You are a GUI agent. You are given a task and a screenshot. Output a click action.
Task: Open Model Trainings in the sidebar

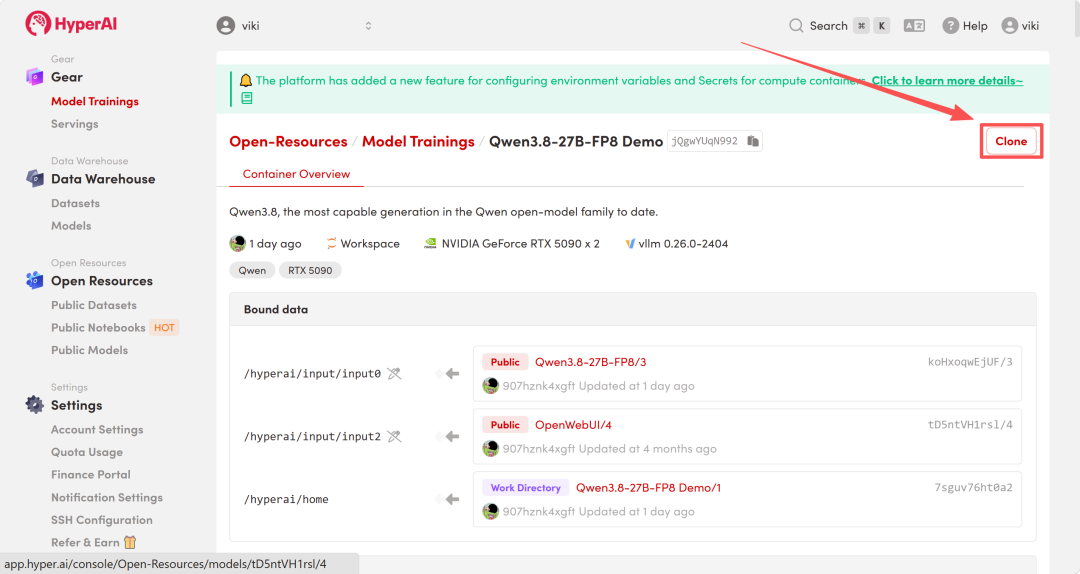(95, 101)
